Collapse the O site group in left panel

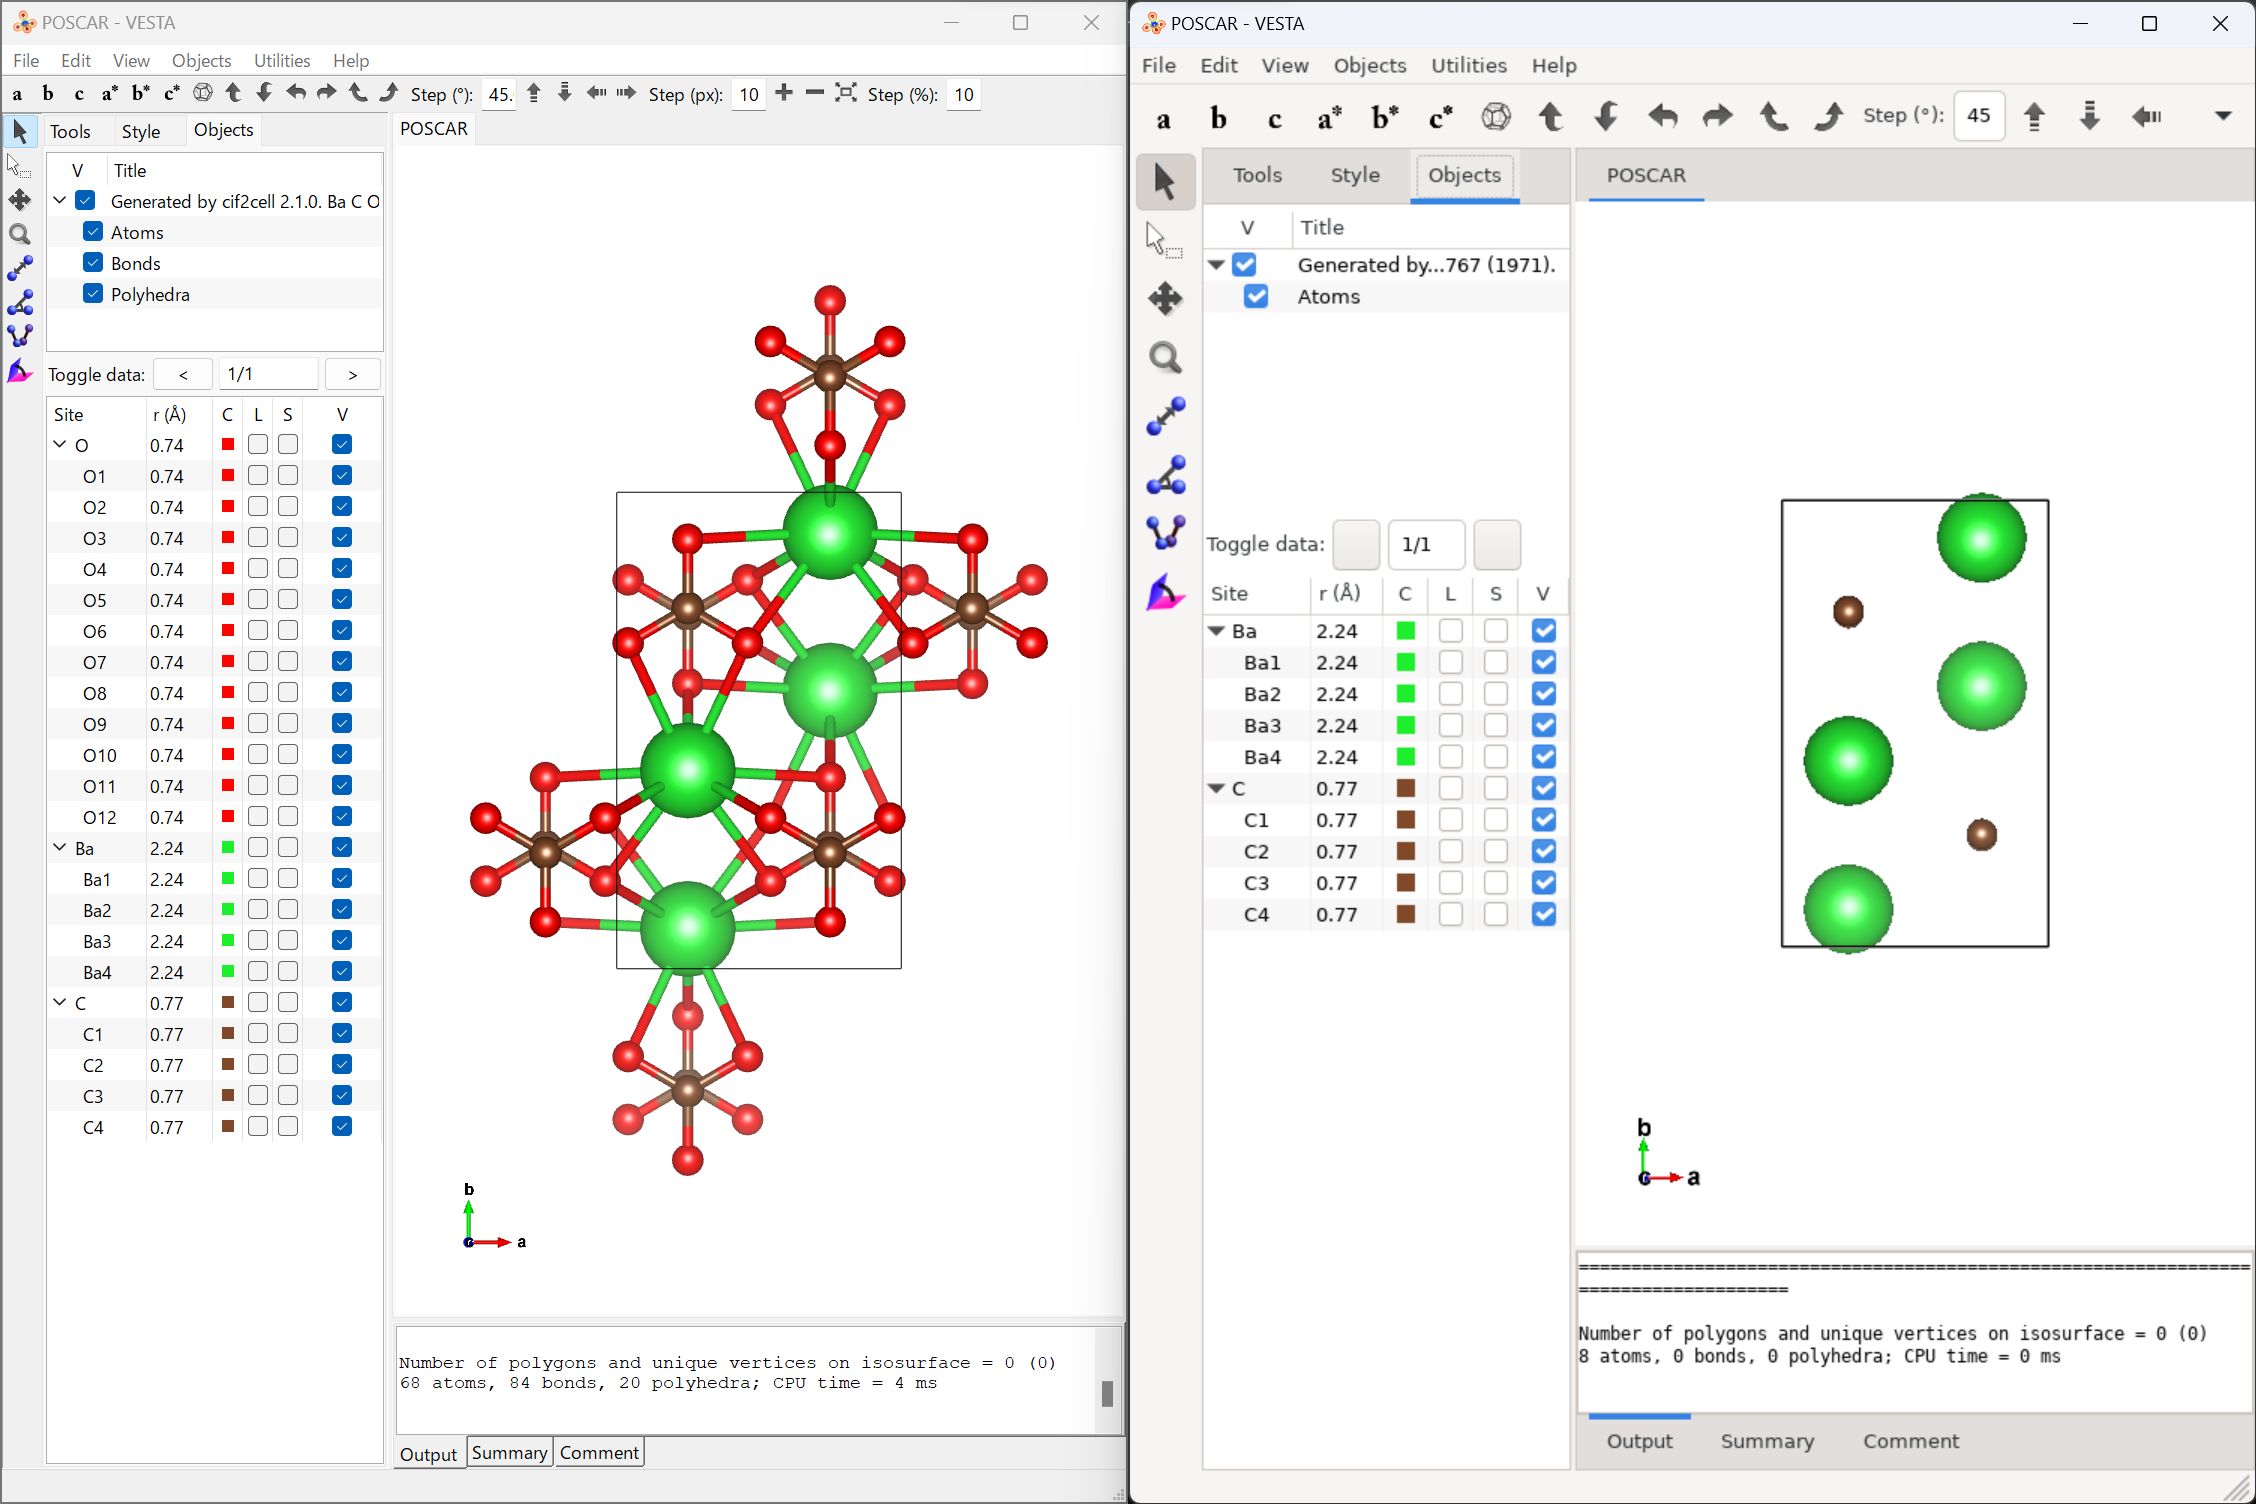coord(60,445)
